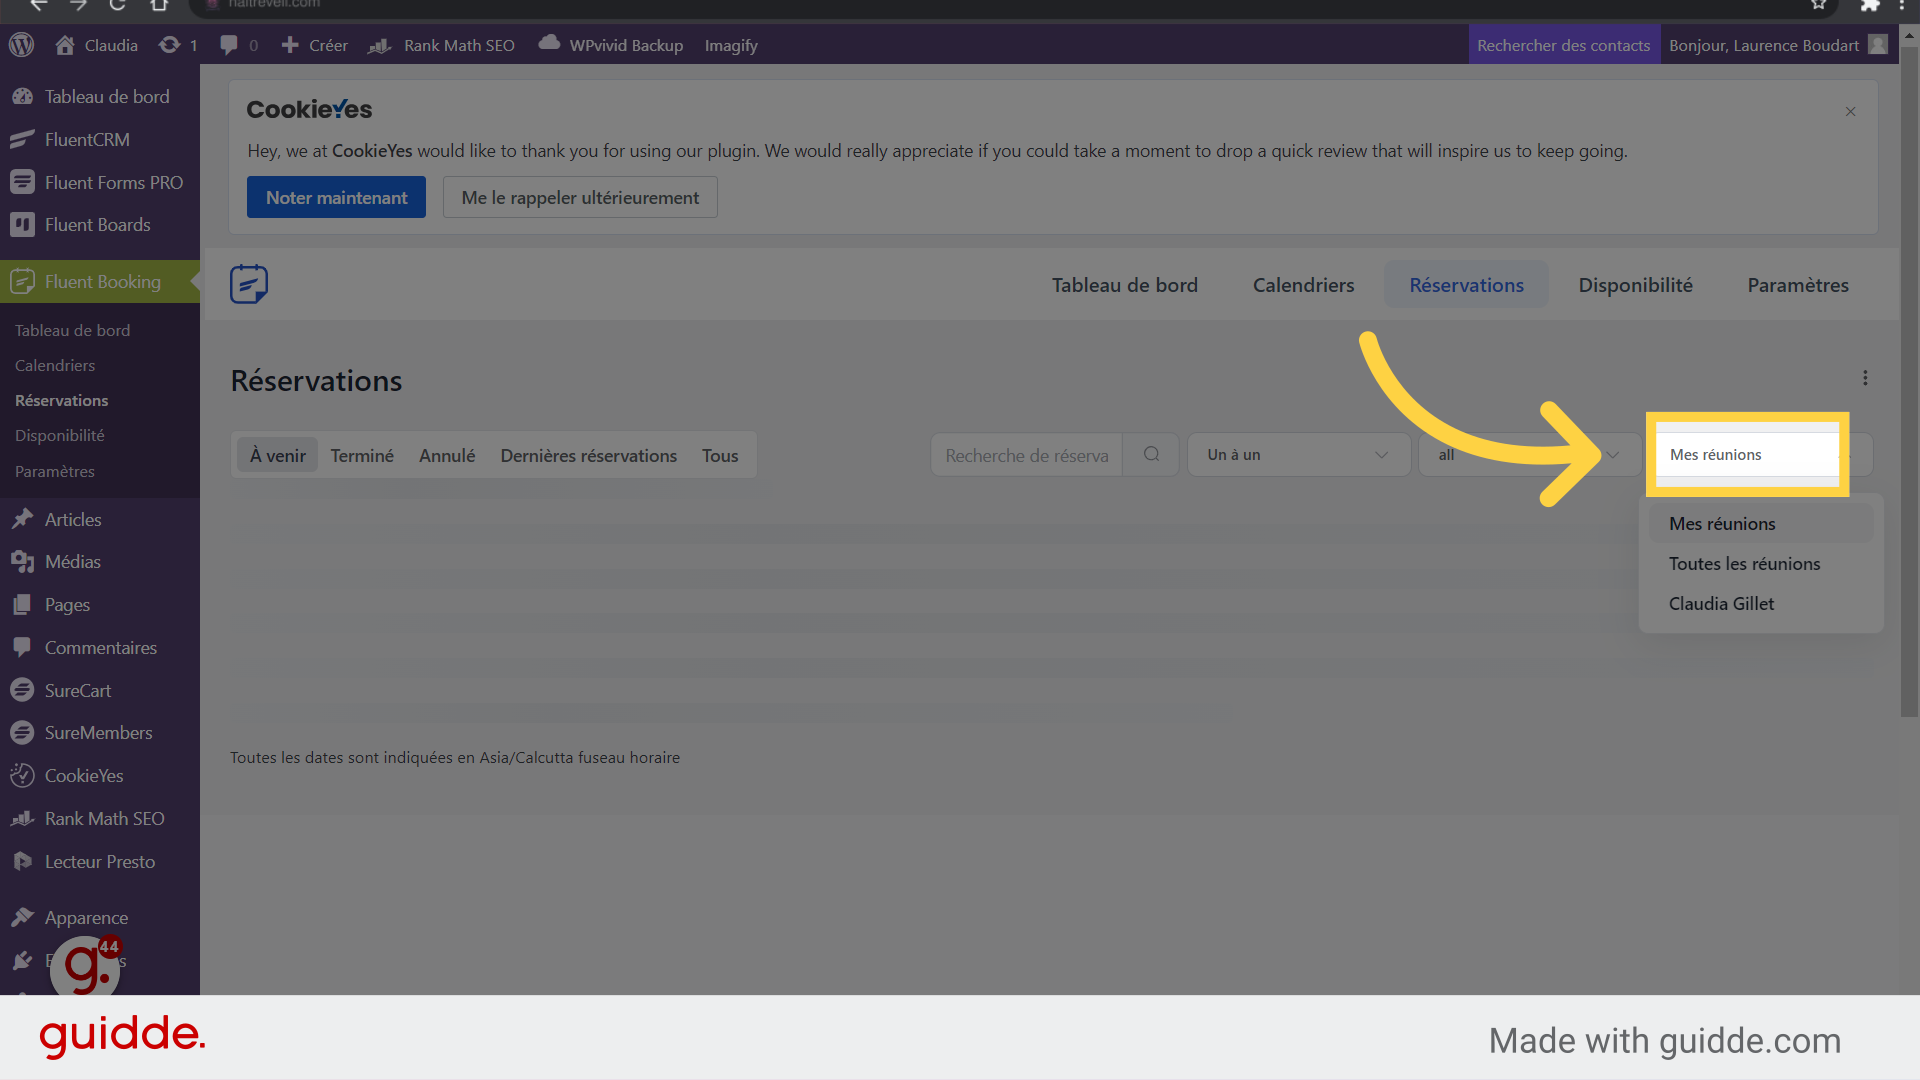
Task: Select the Annulé filter
Action: pos(447,455)
